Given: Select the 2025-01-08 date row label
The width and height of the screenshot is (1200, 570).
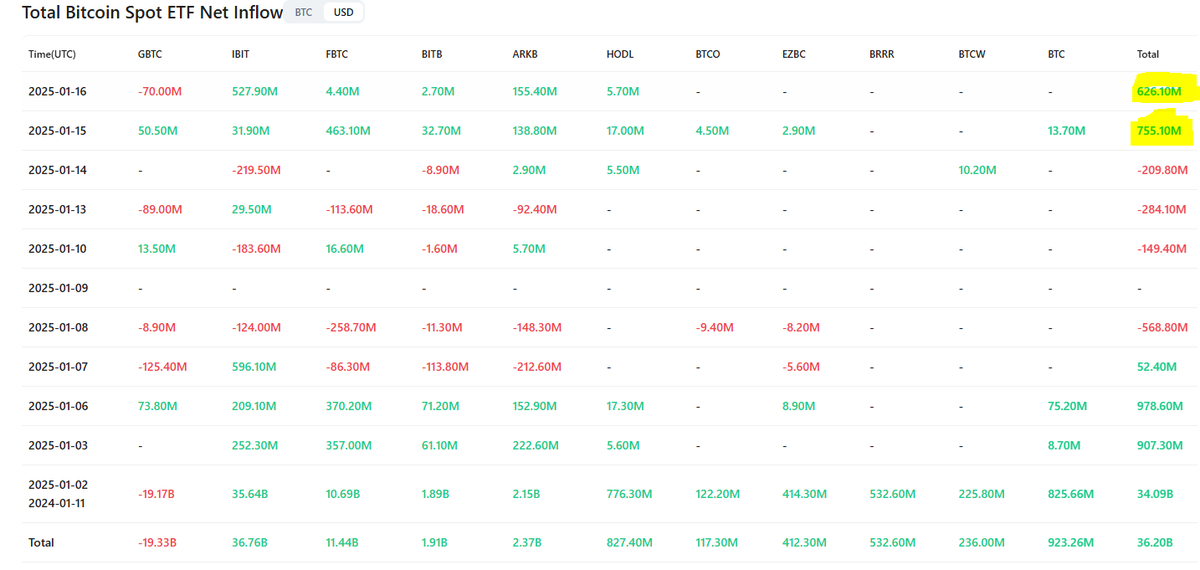Looking at the screenshot, I should click(58, 327).
